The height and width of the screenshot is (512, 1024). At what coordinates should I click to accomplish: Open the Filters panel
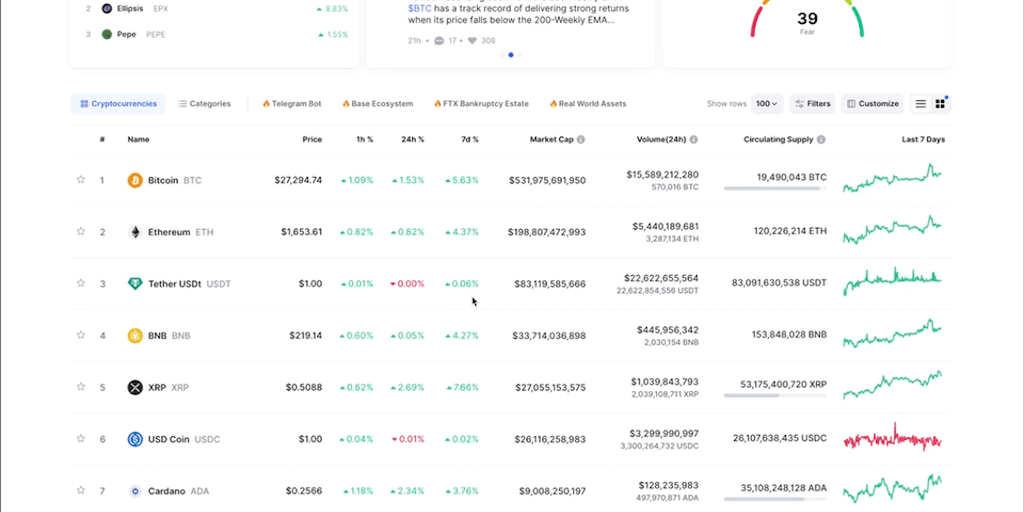click(x=812, y=104)
